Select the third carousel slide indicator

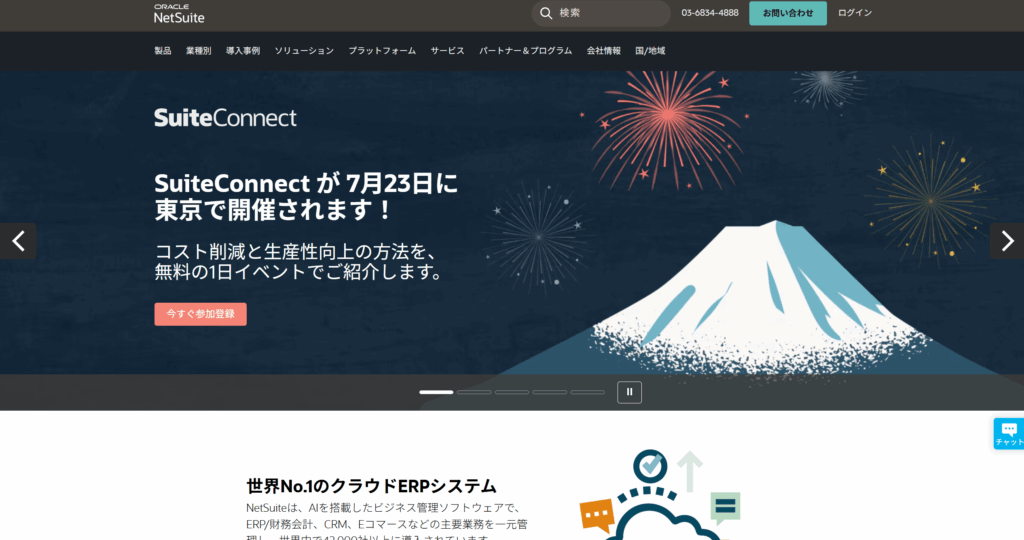512,392
